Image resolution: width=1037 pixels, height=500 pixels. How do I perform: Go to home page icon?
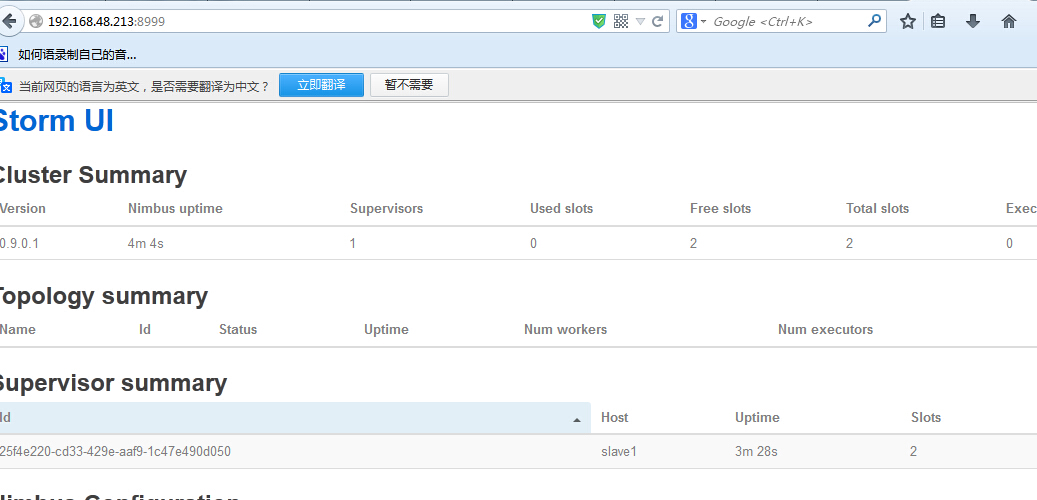(x=1009, y=21)
